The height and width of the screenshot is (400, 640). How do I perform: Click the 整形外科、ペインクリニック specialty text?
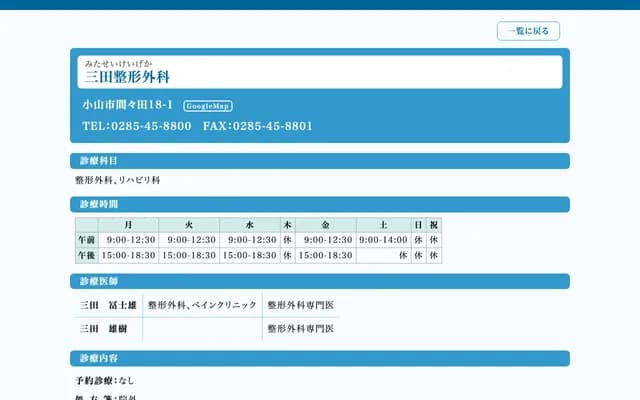(202, 305)
